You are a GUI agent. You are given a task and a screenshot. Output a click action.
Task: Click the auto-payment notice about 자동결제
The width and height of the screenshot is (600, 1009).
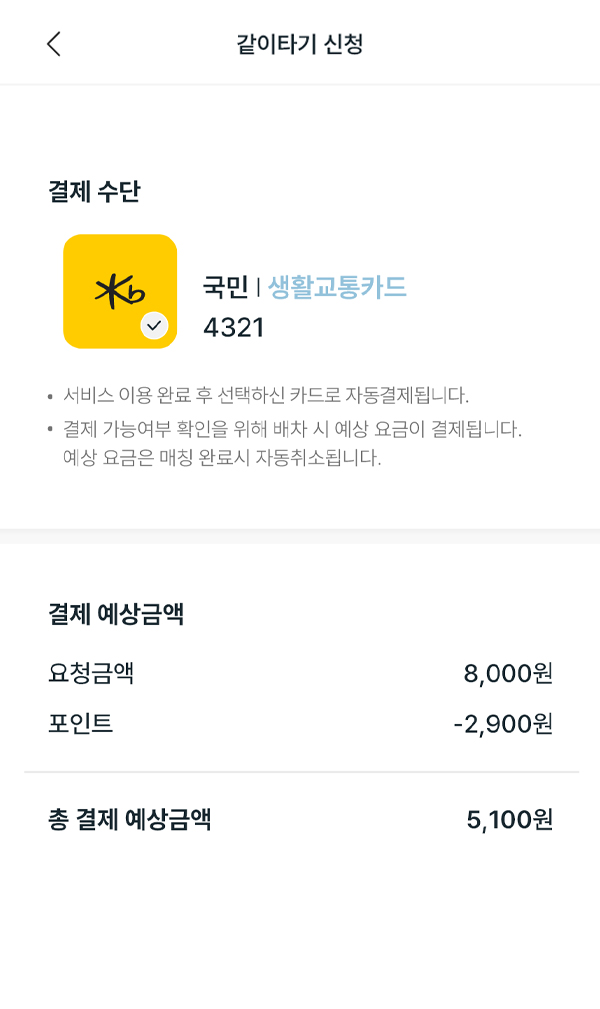click(266, 395)
